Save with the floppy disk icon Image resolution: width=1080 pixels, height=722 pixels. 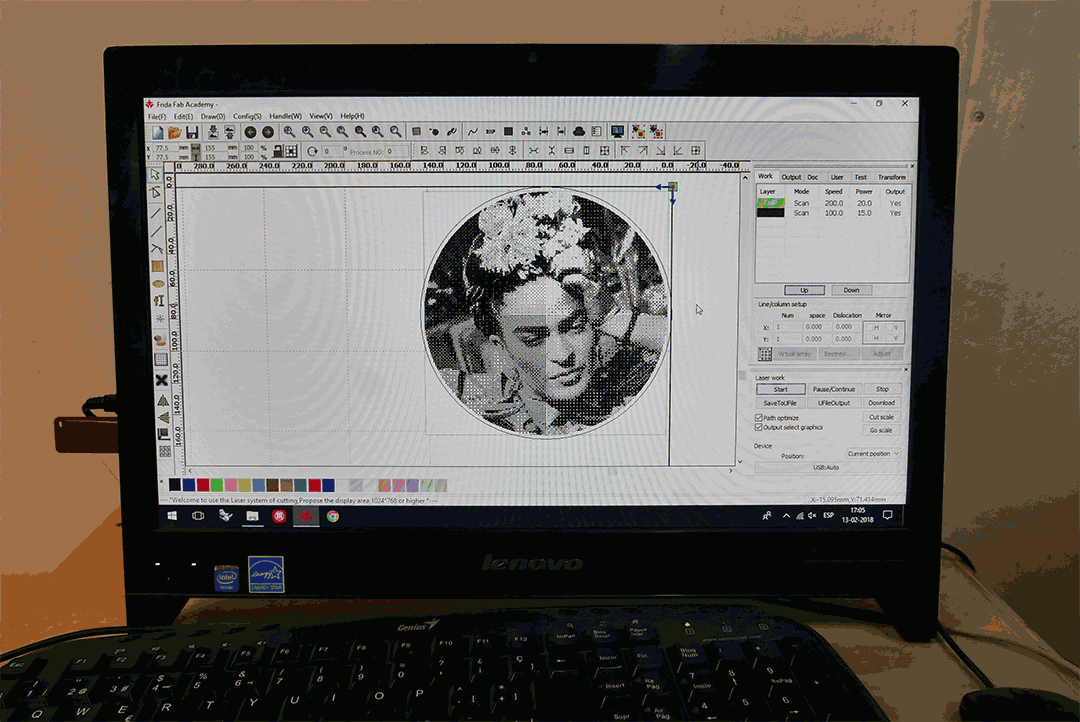coord(192,132)
